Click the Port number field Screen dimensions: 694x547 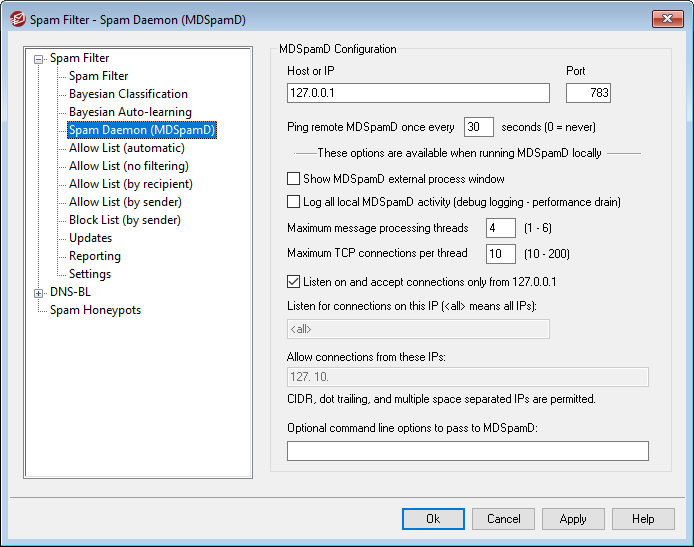[x=588, y=93]
